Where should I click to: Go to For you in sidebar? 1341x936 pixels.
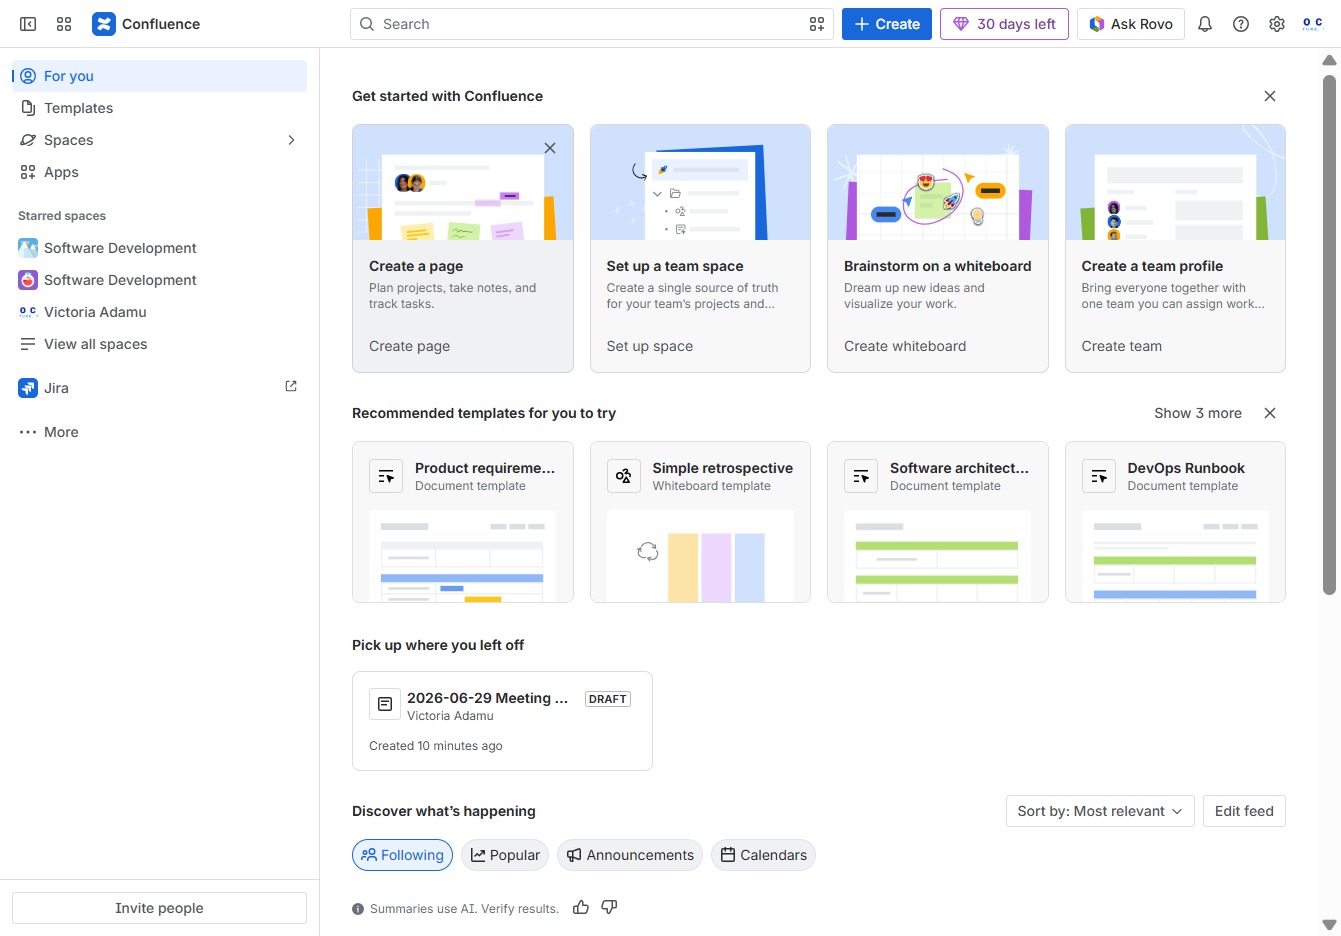click(x=159, y=76)
